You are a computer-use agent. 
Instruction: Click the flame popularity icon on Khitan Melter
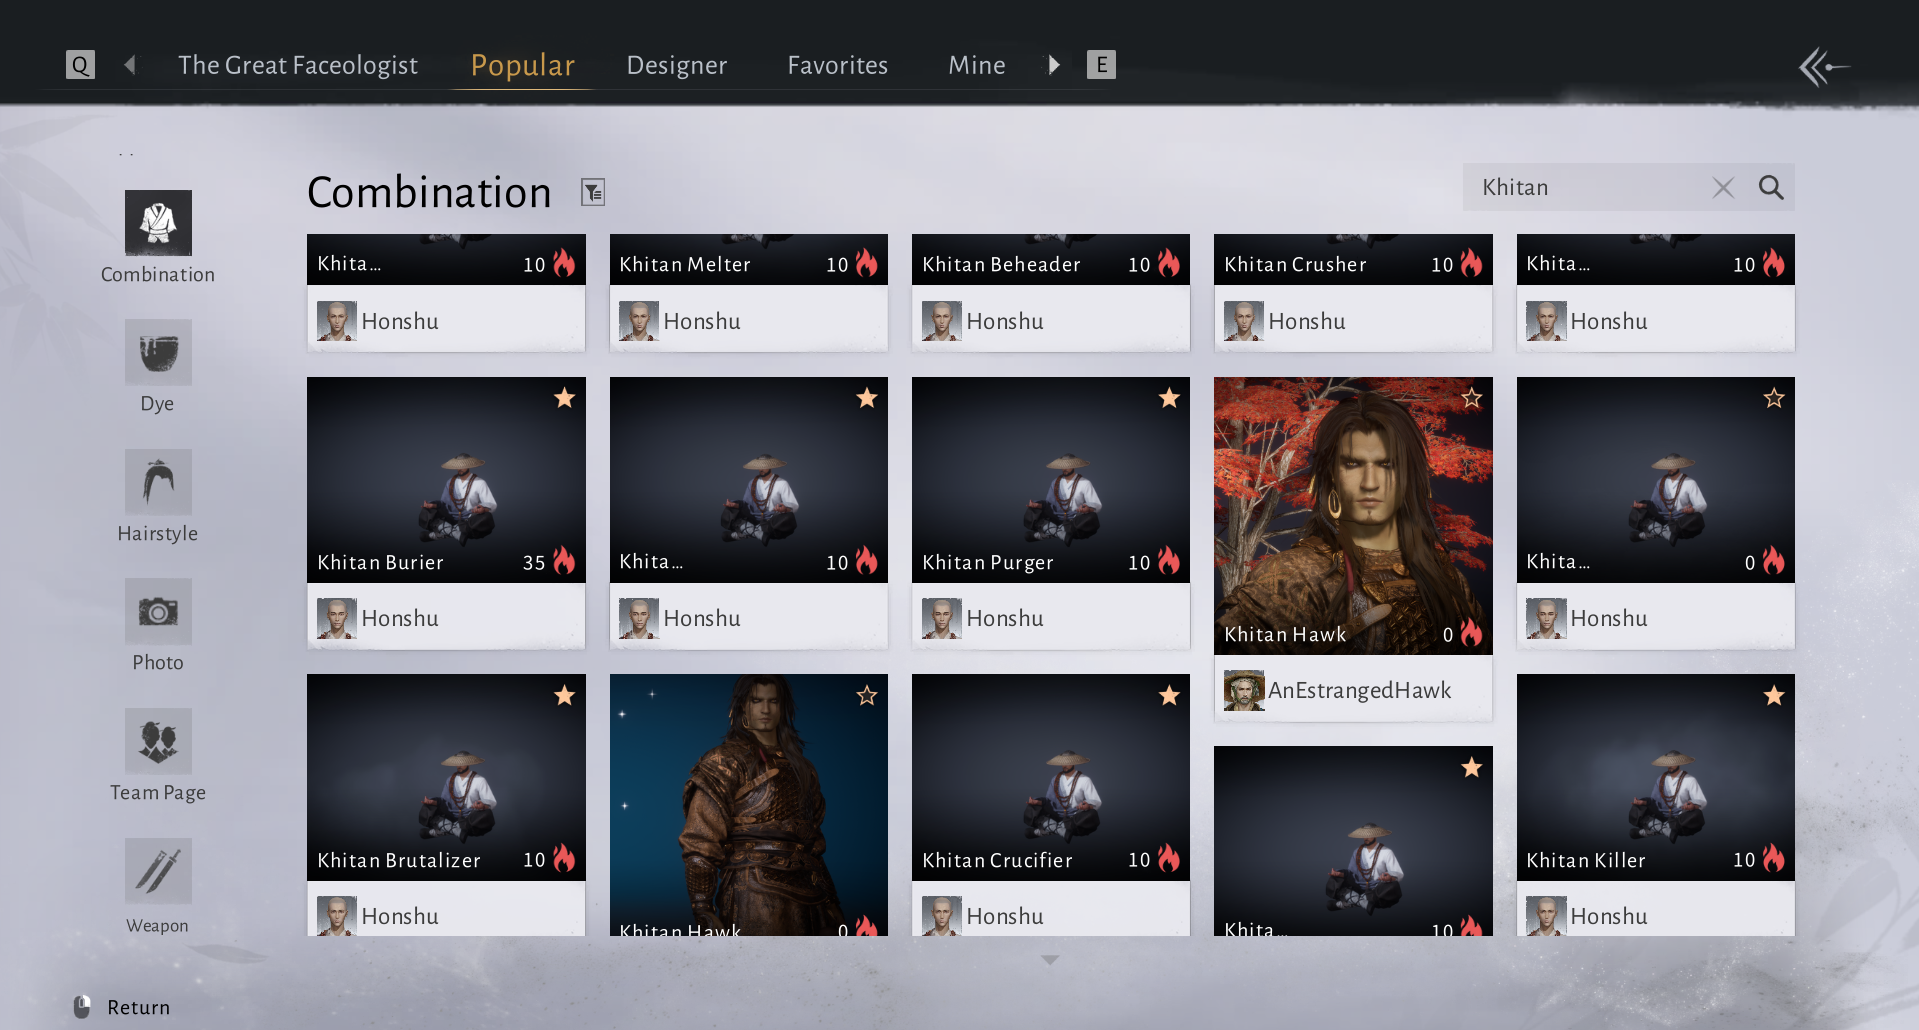867,263
